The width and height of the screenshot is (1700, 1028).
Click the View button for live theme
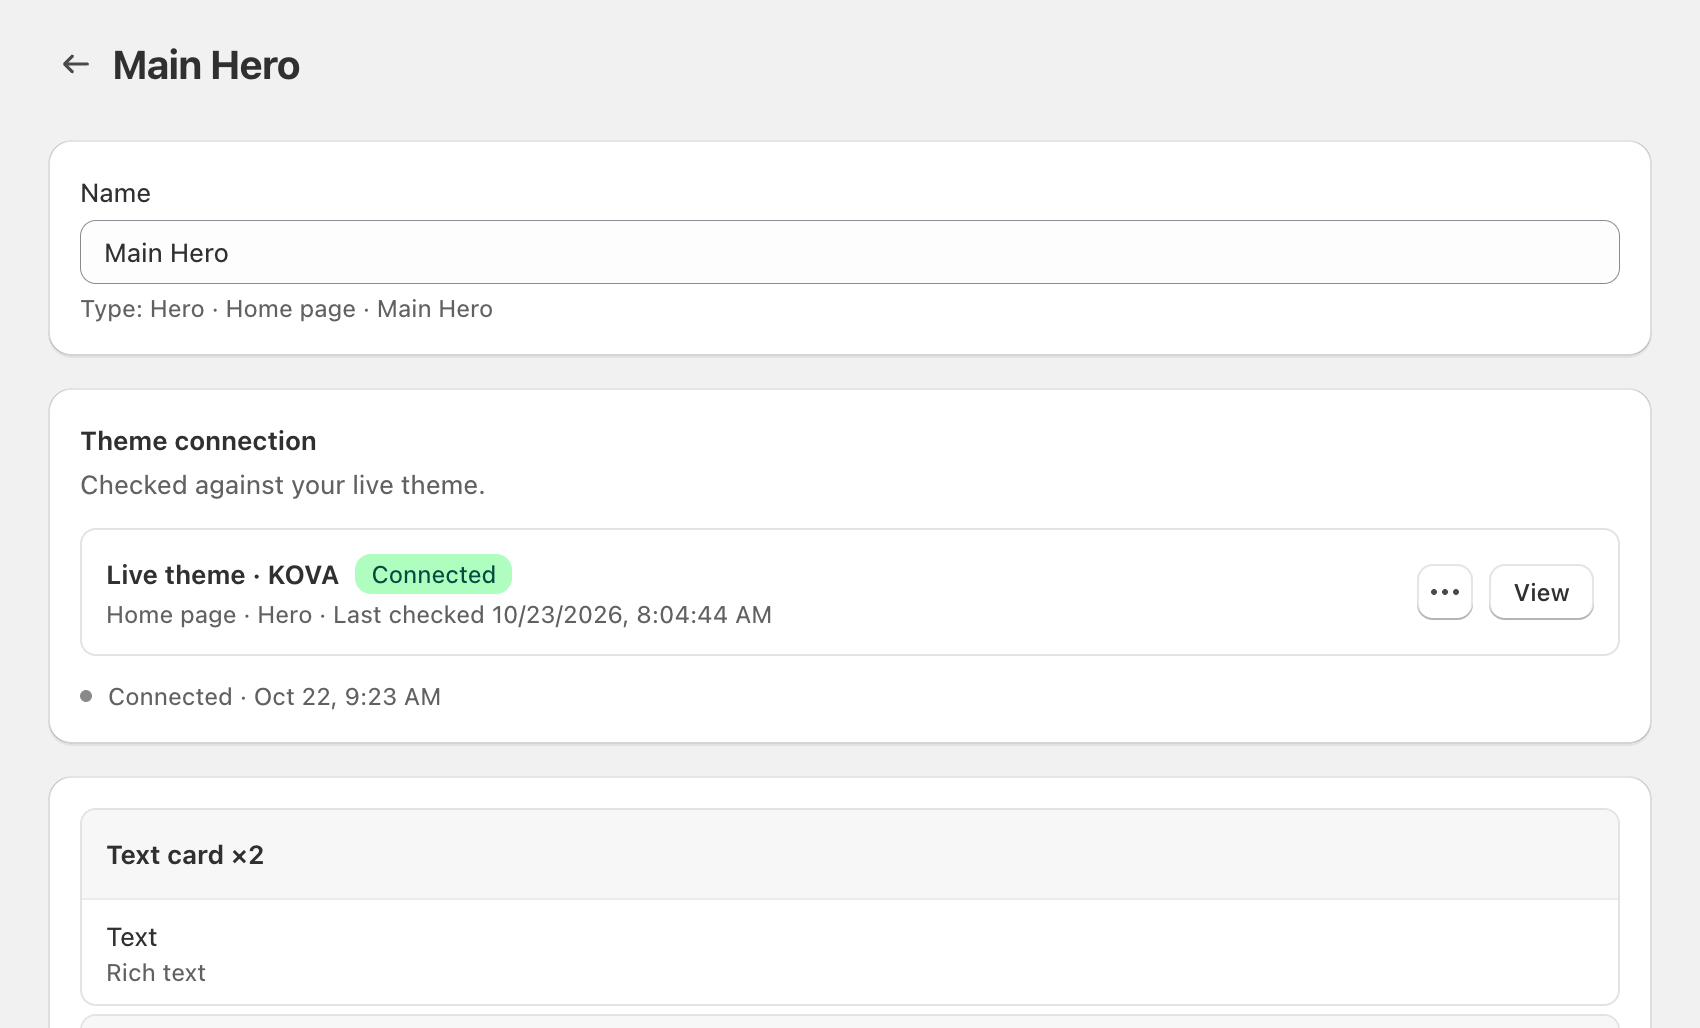tap(1541, 592)
